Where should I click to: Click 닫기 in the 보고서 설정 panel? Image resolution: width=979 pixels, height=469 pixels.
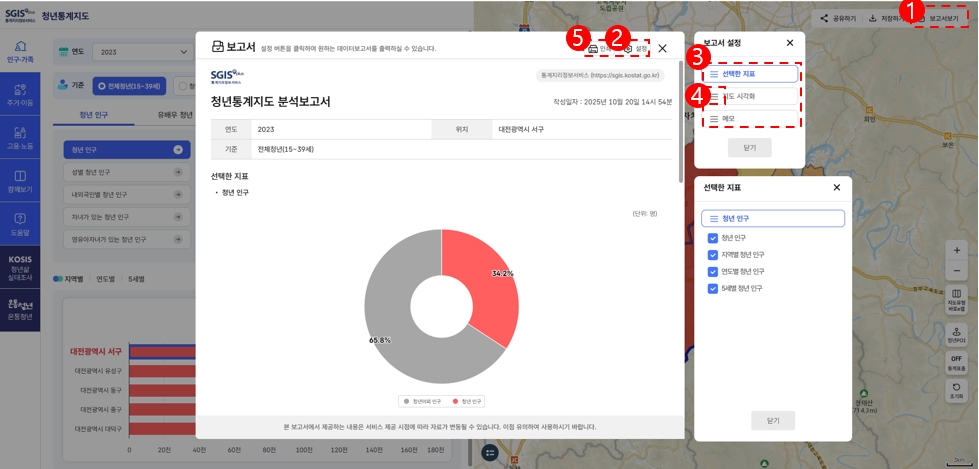click(749, 148)
